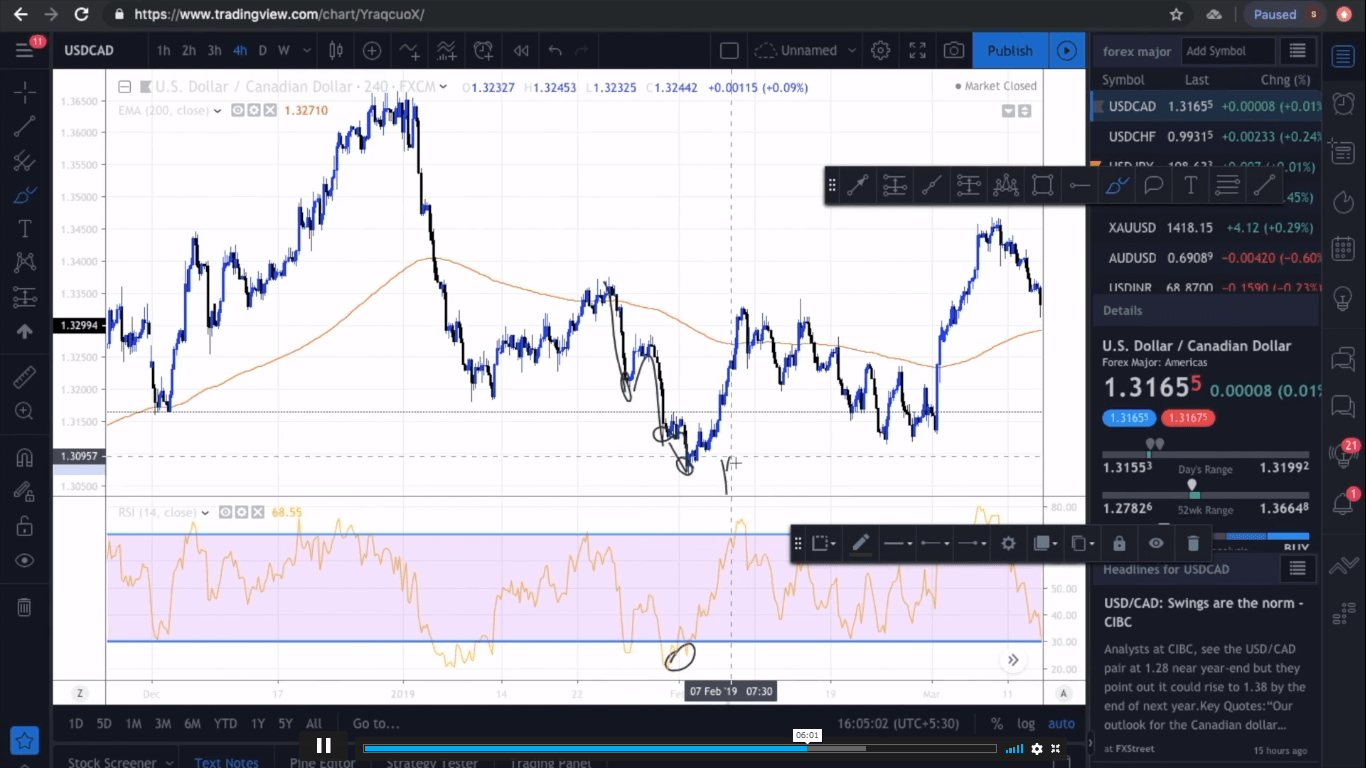The image size is (1366, 768).
Task: Select the ruler measure tool
Action: (x=25, y=377)
